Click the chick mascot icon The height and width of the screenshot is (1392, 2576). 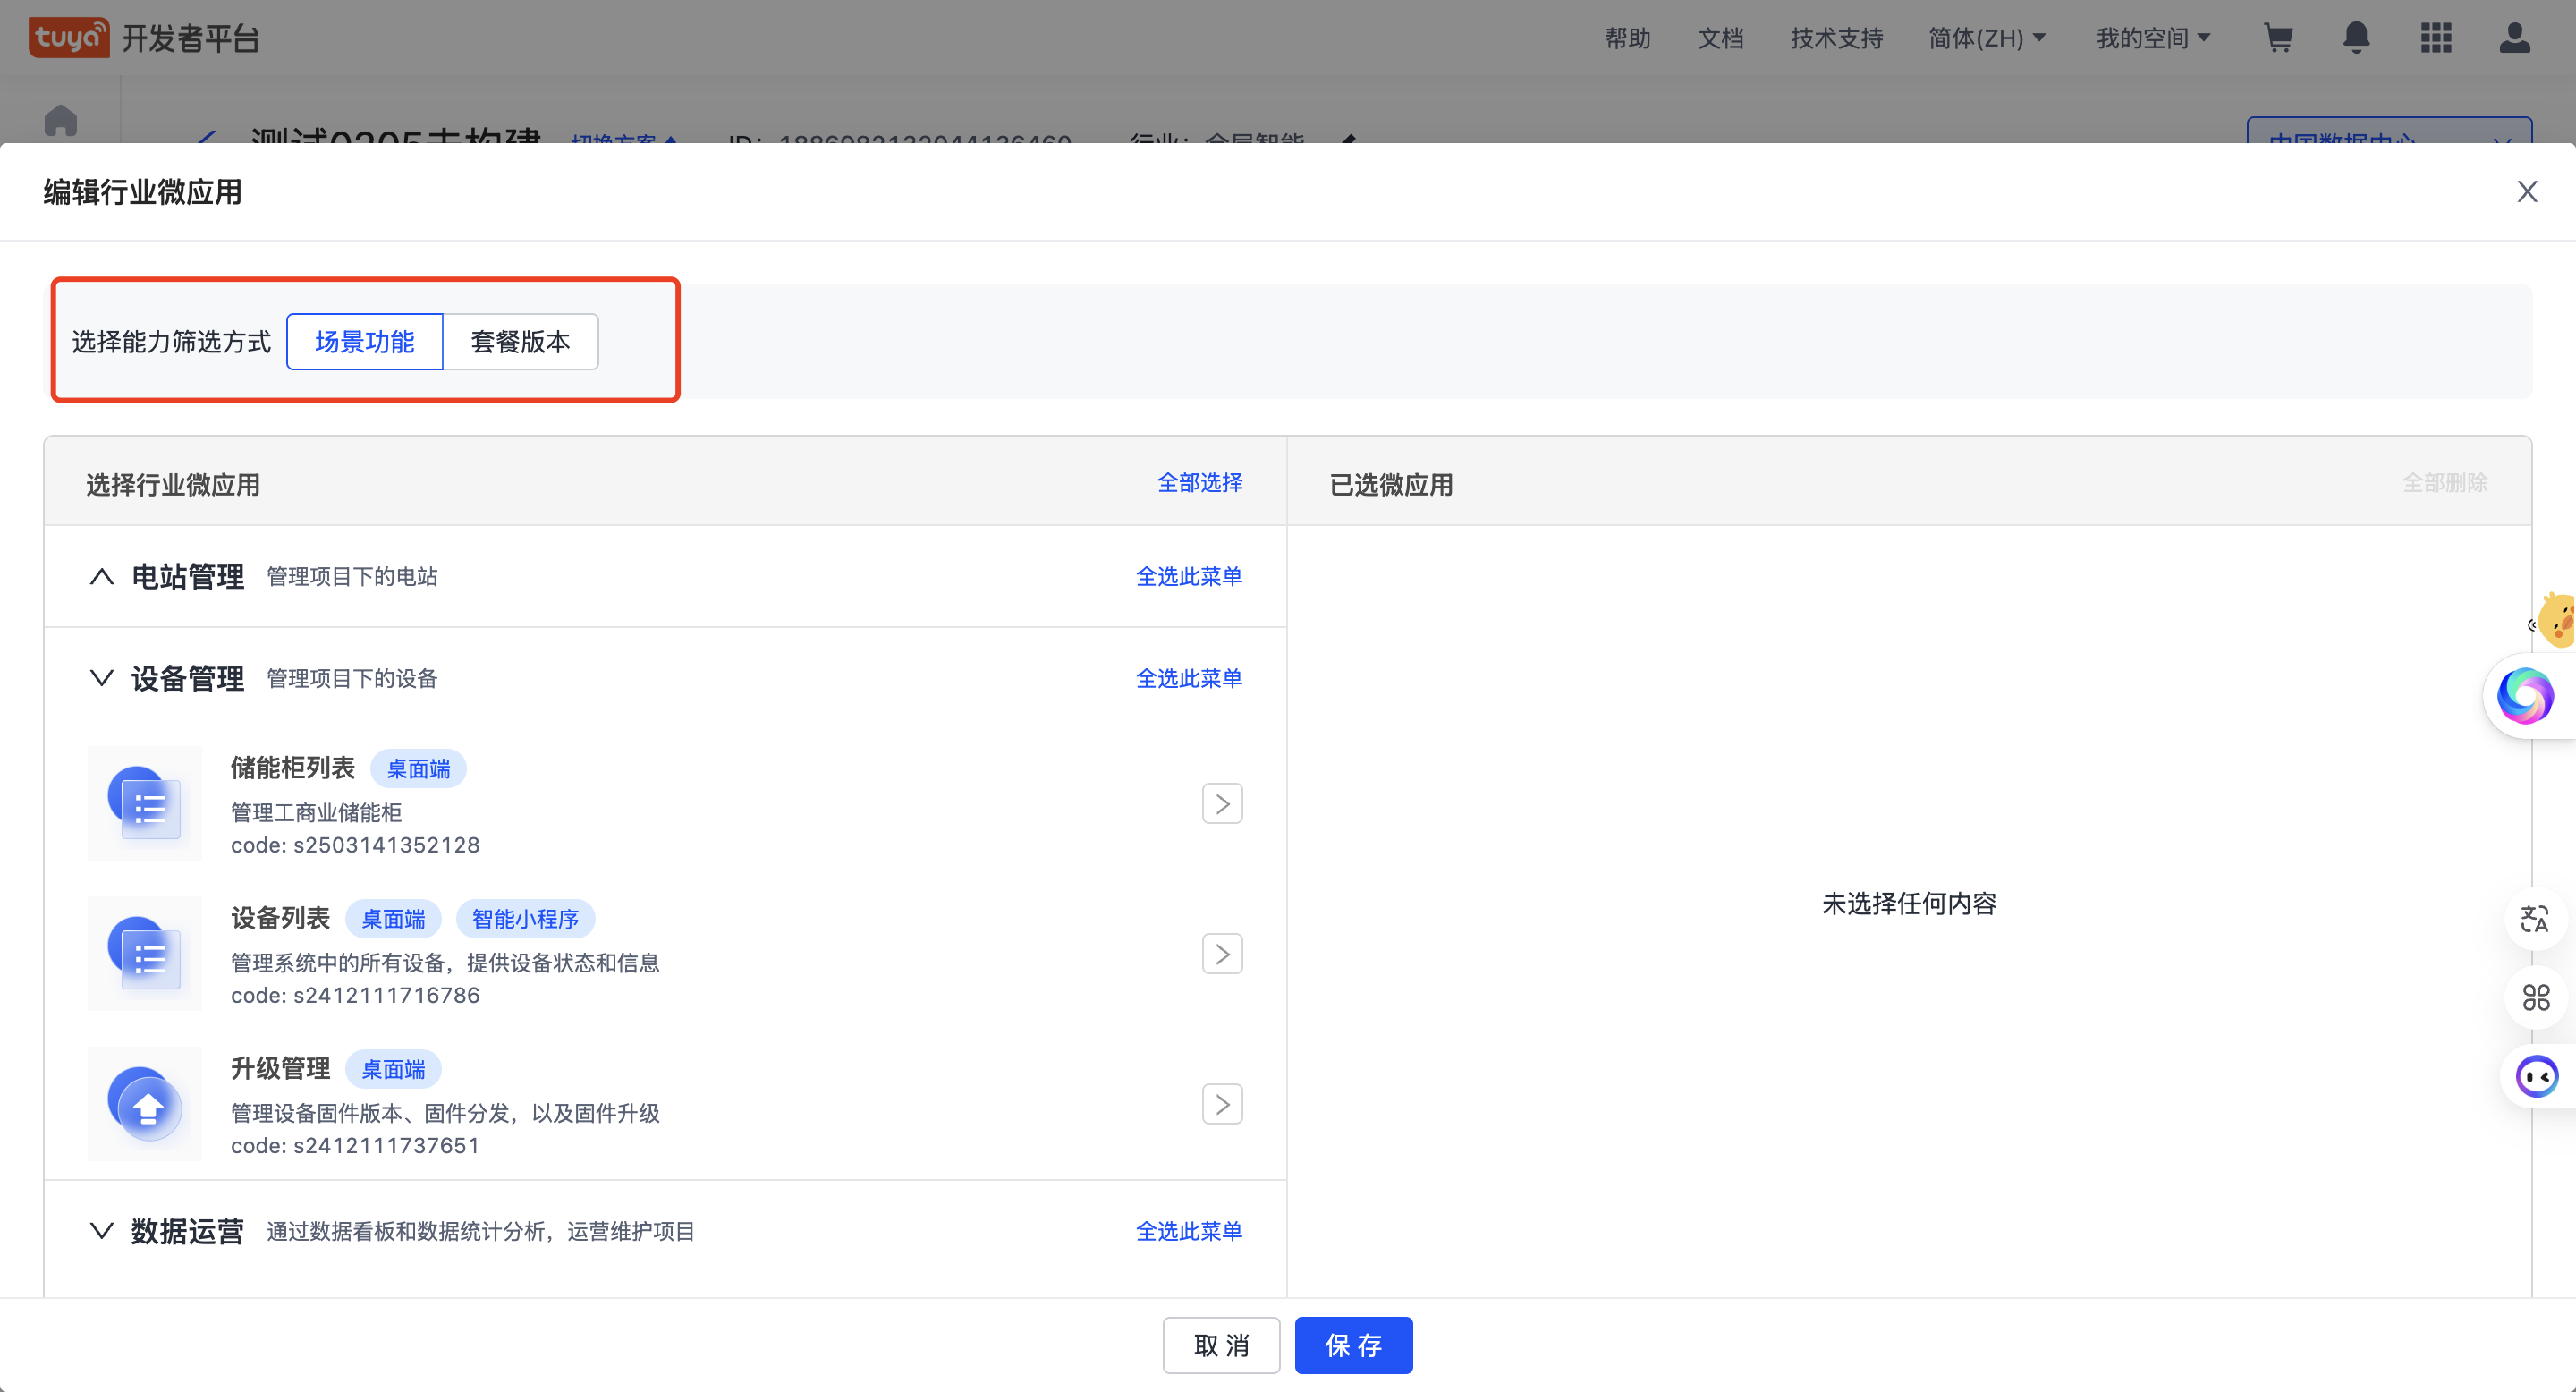pyautogui.click(x=2556, y=618)
